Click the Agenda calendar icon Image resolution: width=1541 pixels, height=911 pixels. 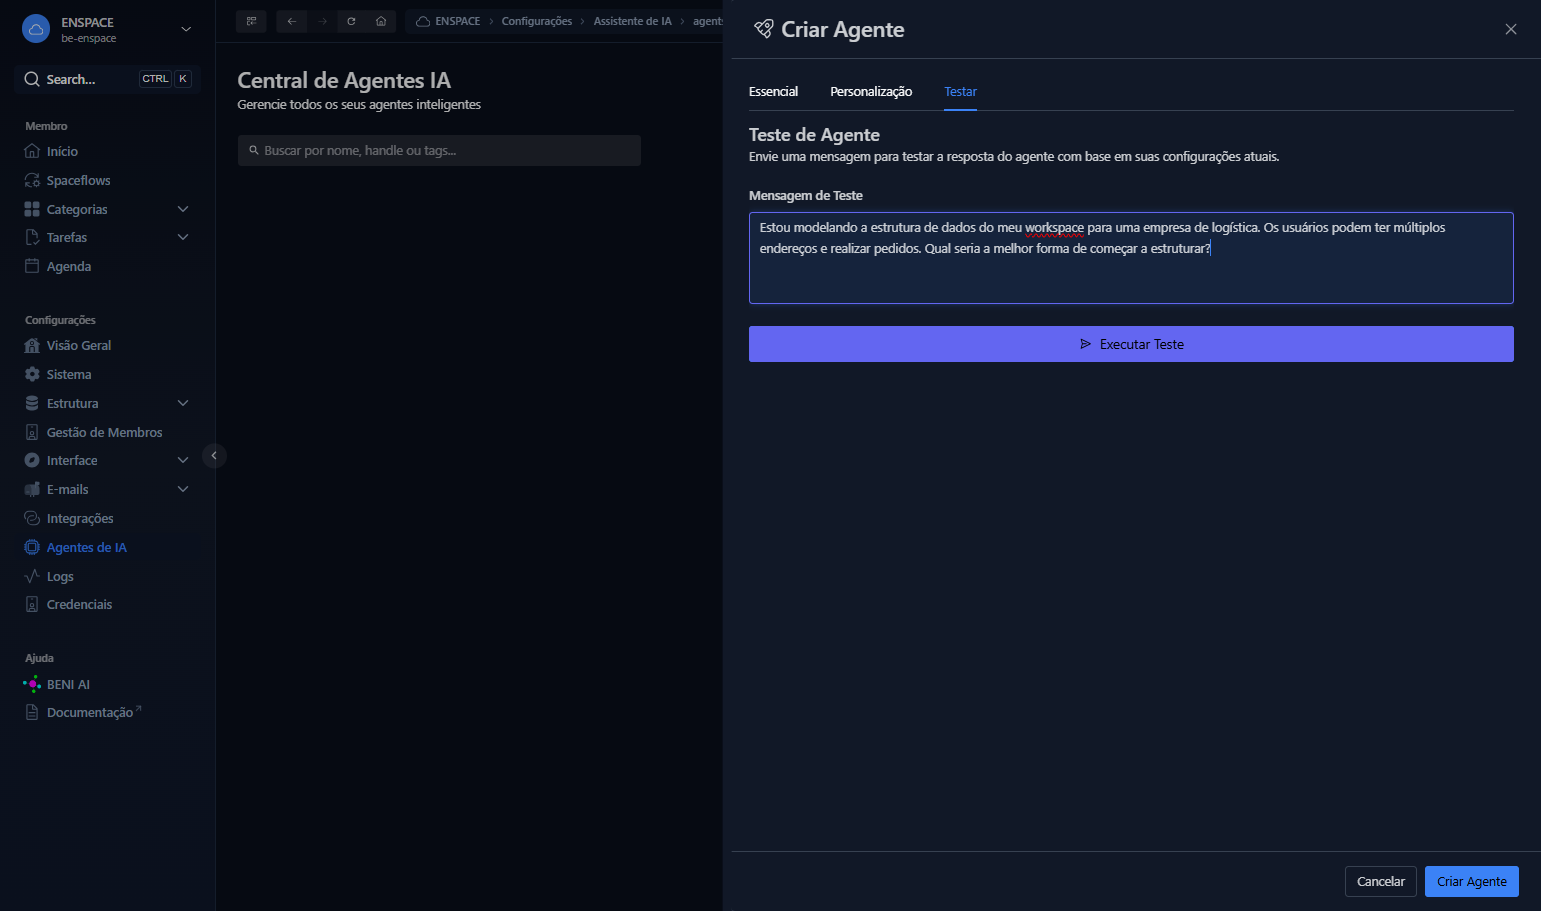point(32,266)
